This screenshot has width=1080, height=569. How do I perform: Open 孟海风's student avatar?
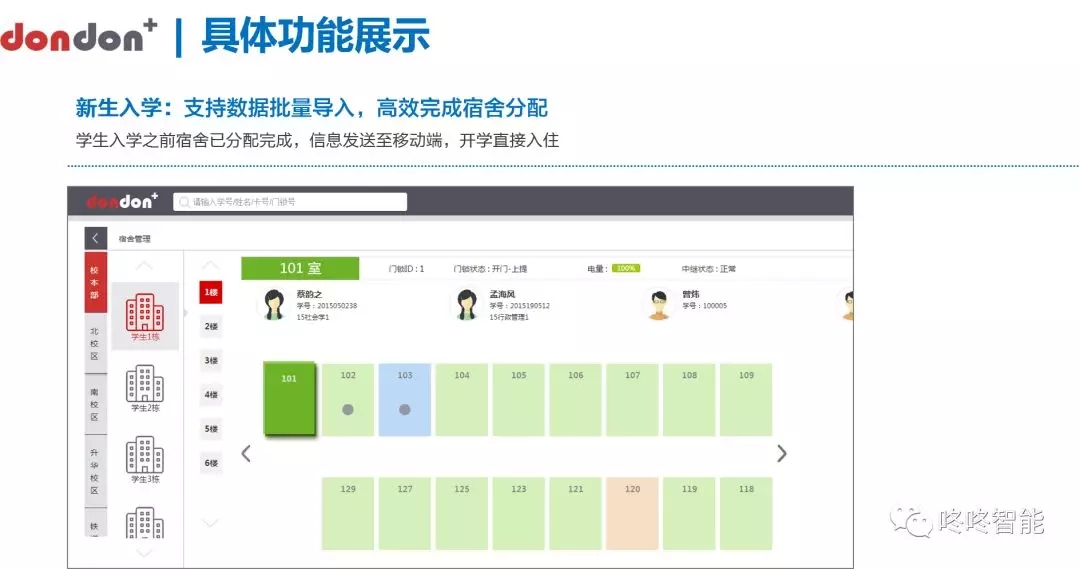[x=467, y=304]
